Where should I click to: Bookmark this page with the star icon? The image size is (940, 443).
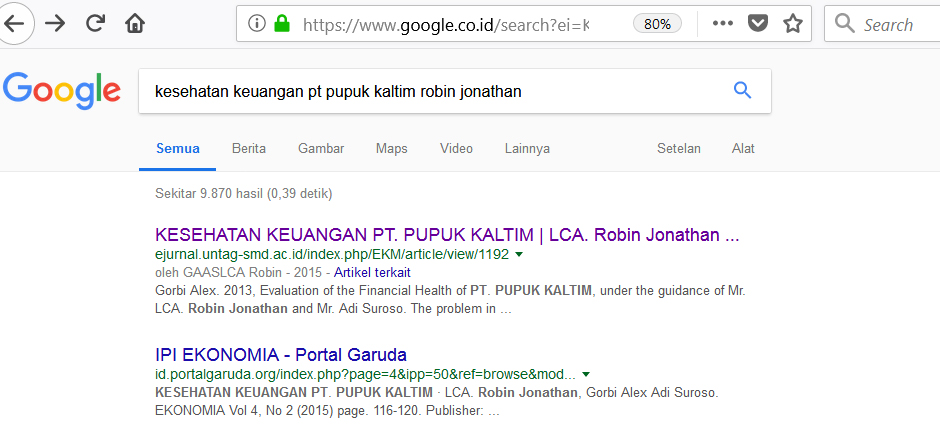[793, 24]
